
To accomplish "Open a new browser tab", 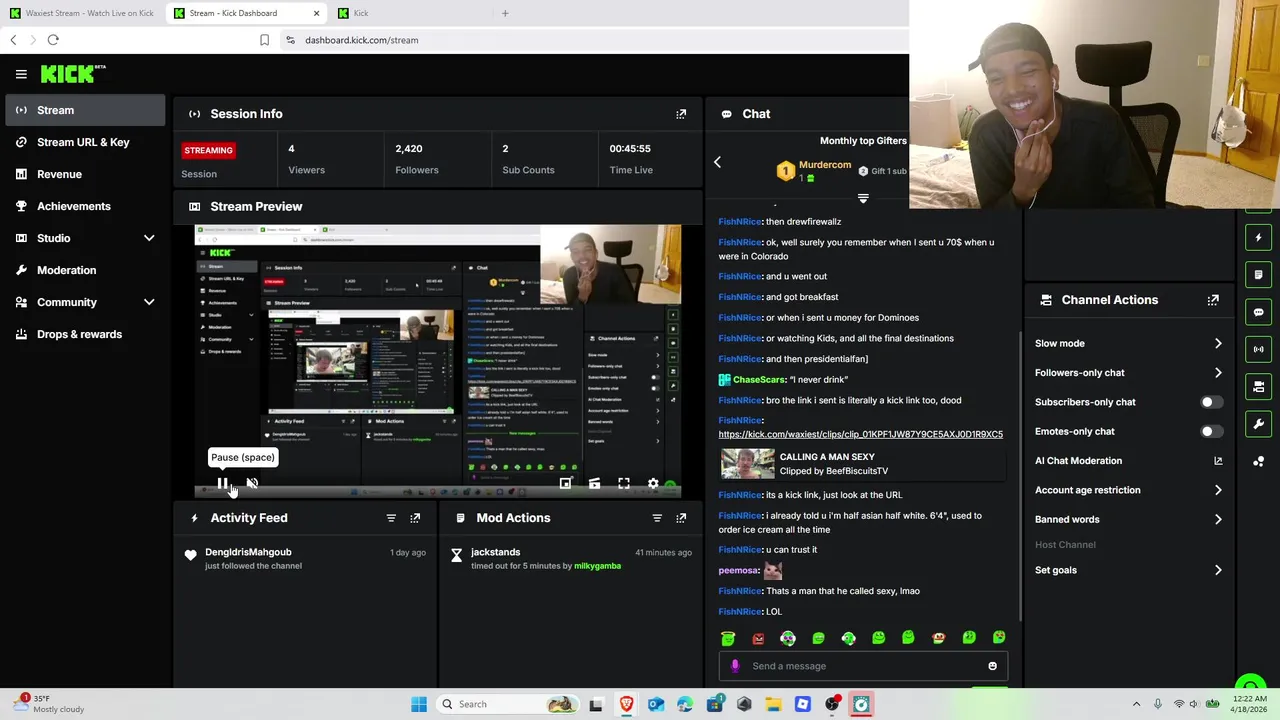I will coord(505,13).
